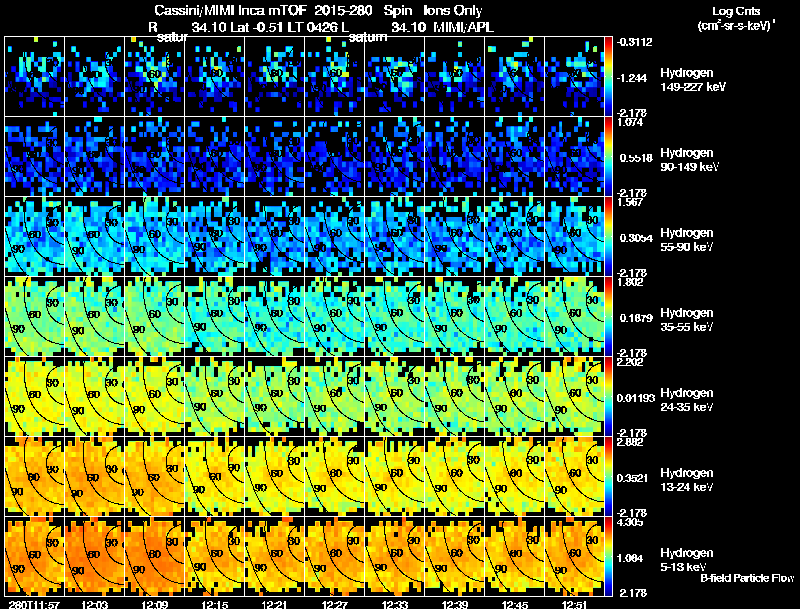Click the Log Cnts units heading
Viewport: 800px width, 609px height.
[x=736, y=12]
